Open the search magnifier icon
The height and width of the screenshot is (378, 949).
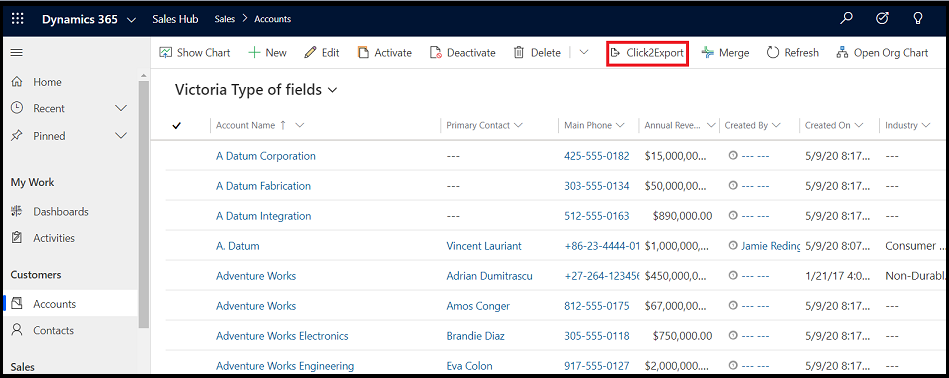click(x=847, y=19)
